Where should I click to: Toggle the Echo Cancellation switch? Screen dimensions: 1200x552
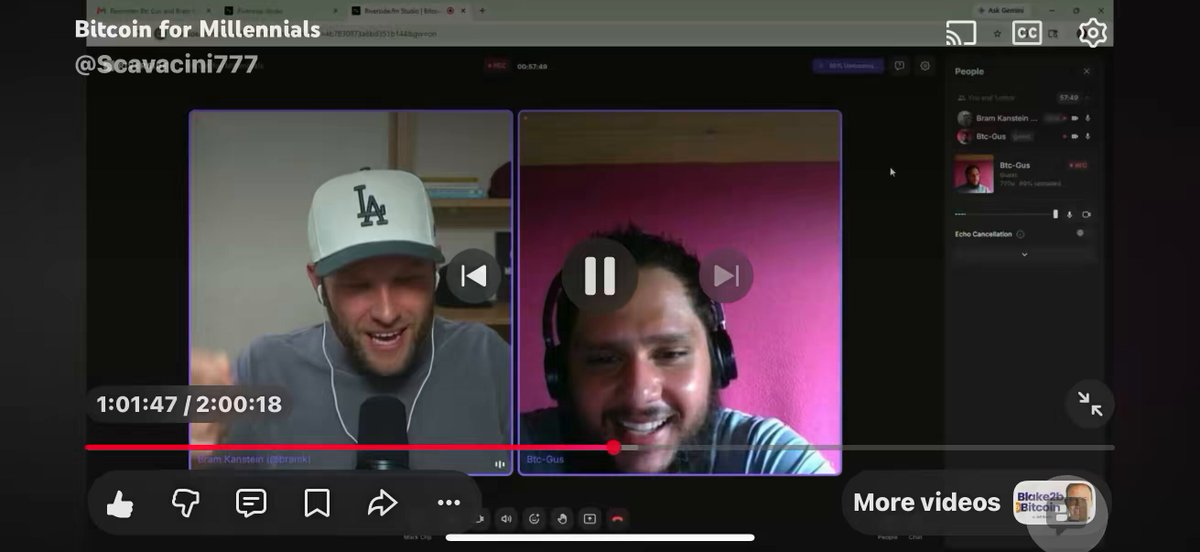click(x=1082, y=233)
